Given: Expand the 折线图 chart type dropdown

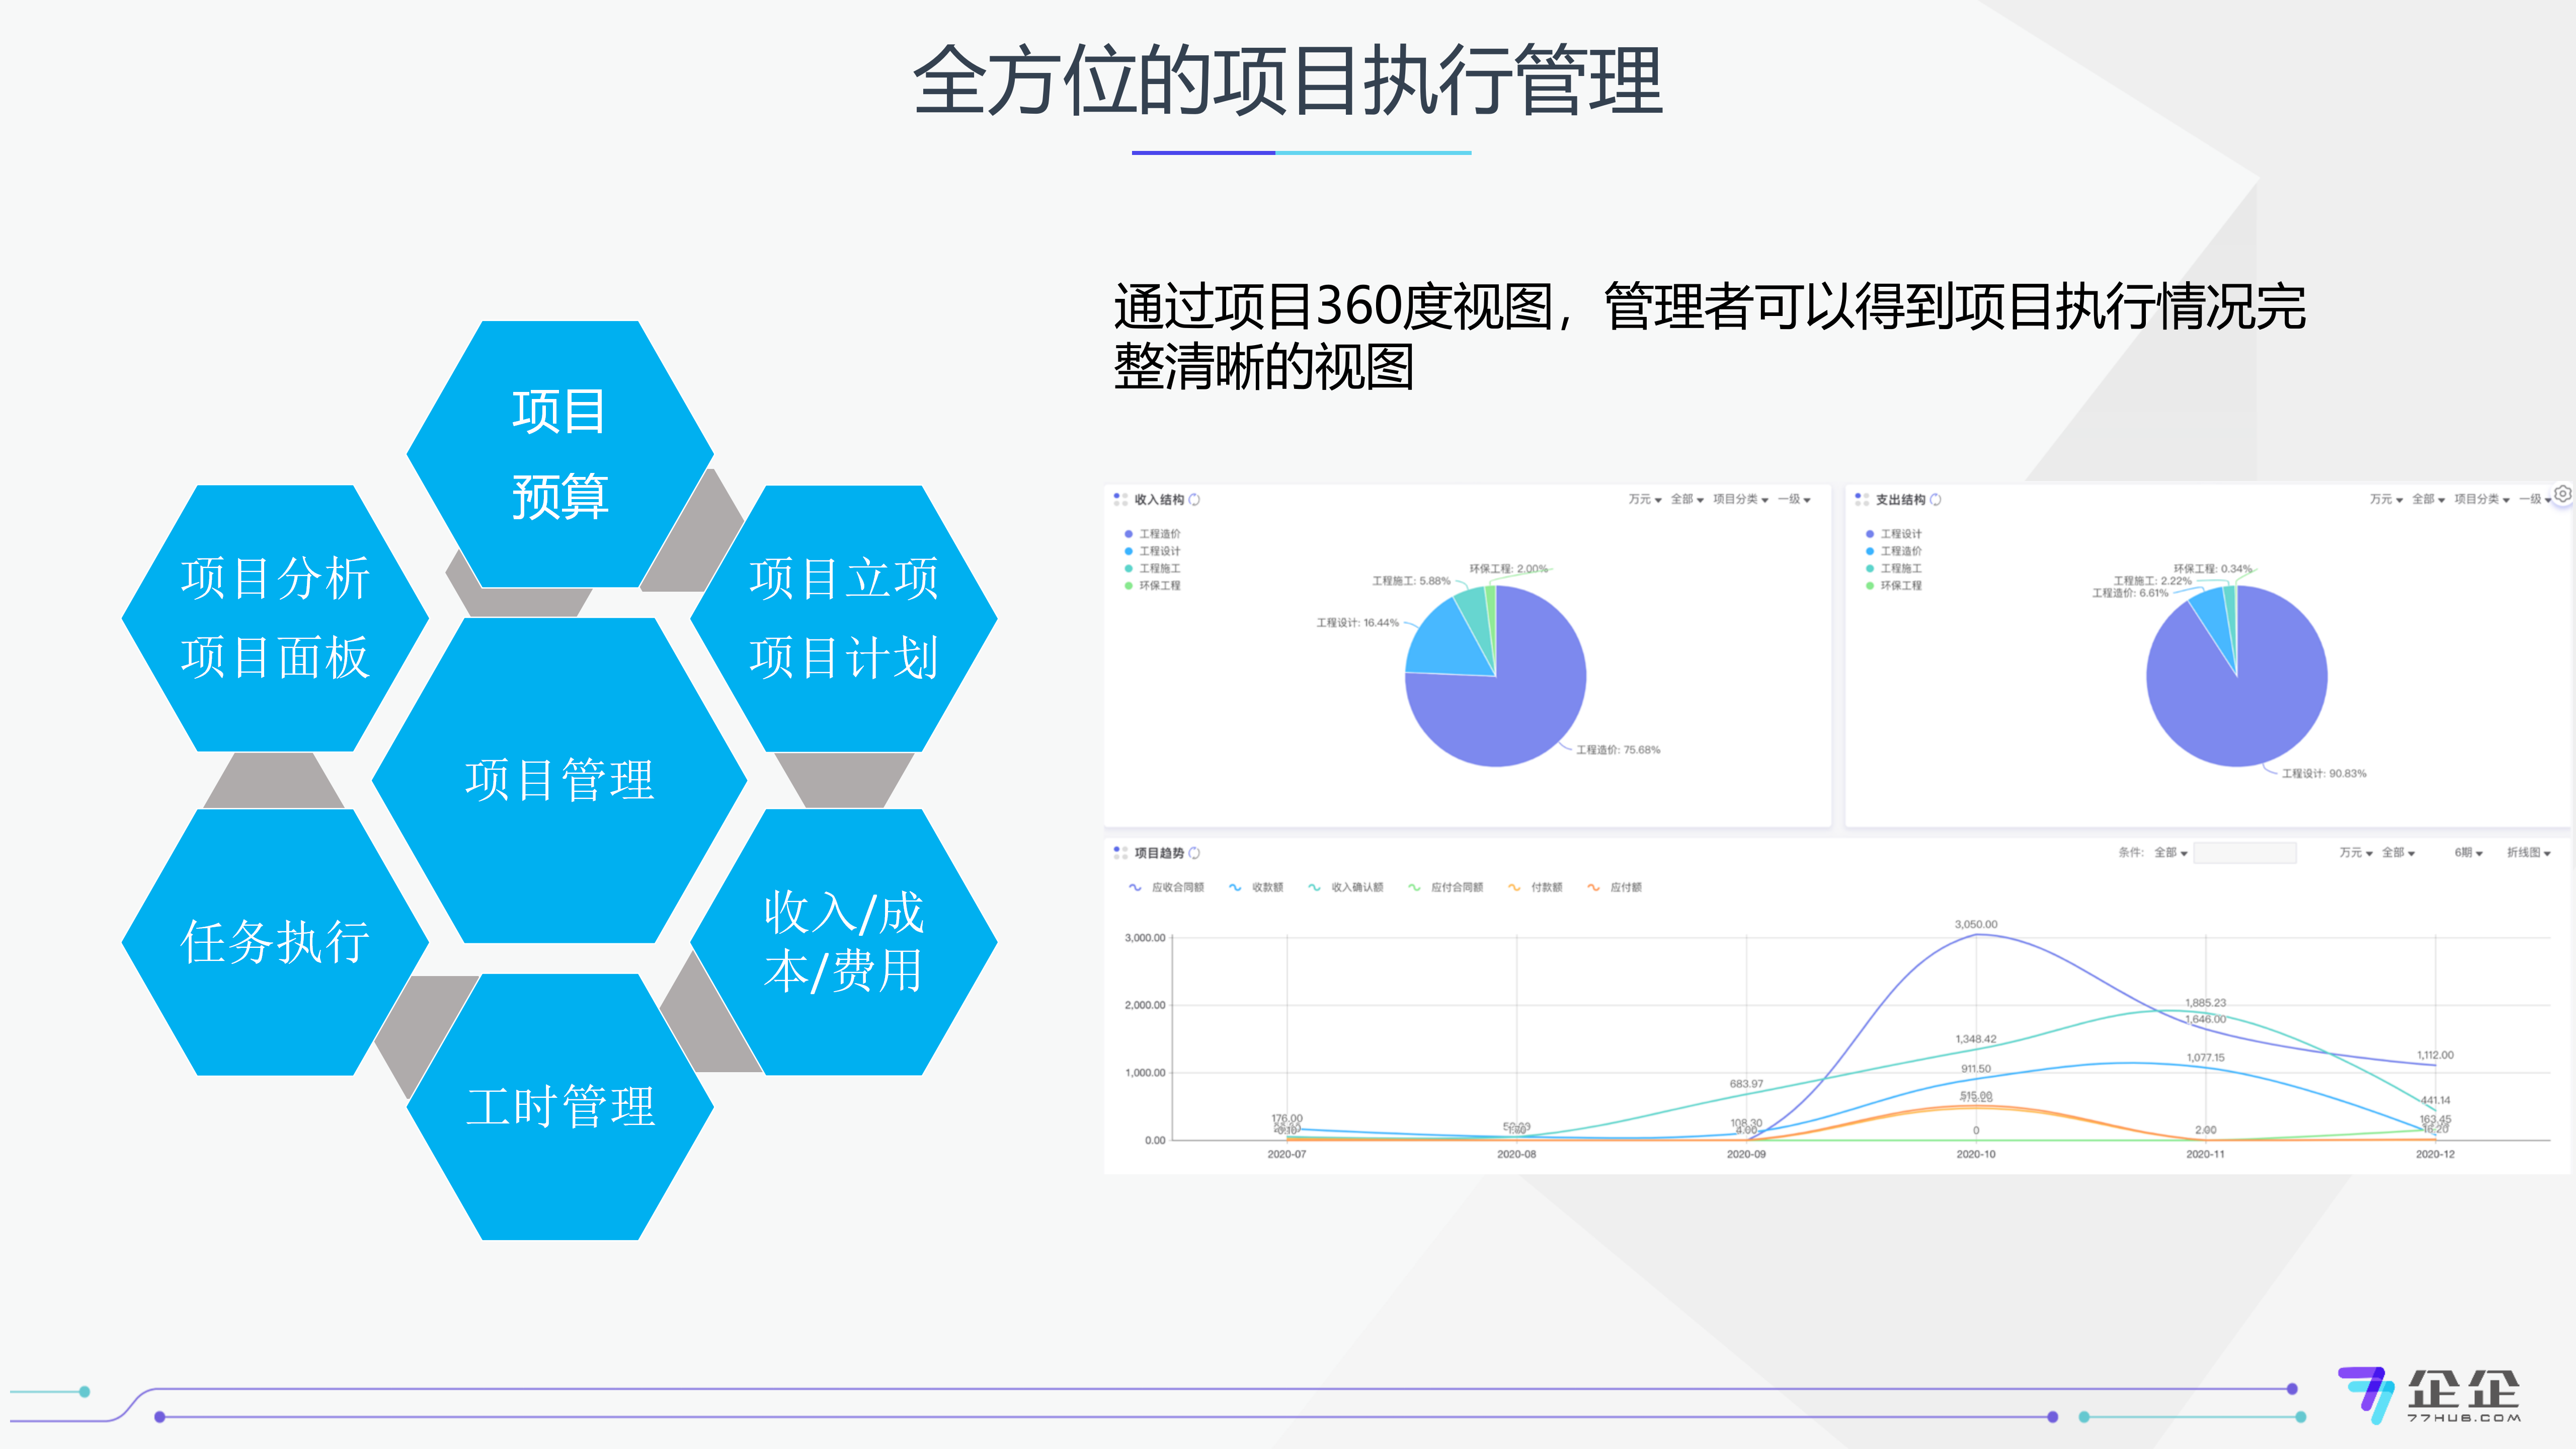Looking at the screenshot, I should tap(2528, 852).
